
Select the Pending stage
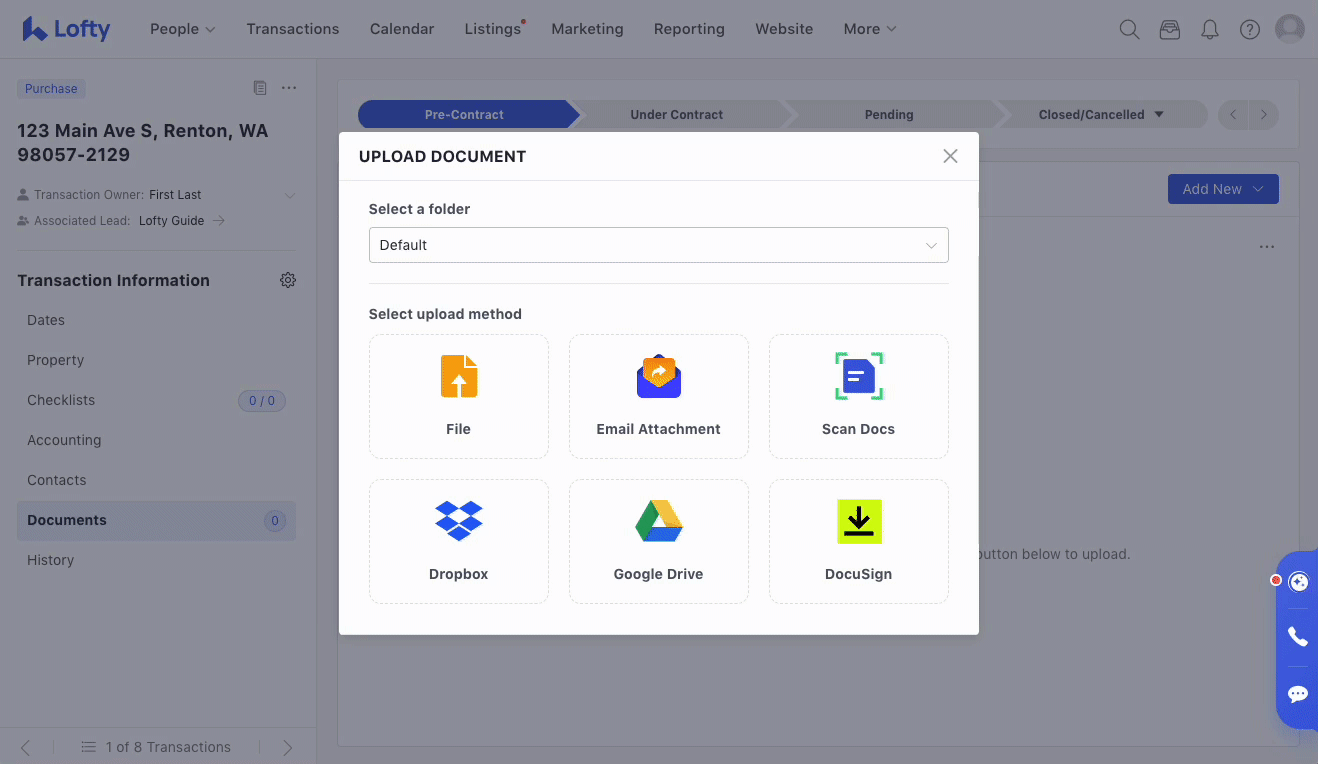(x=889, y=114)
